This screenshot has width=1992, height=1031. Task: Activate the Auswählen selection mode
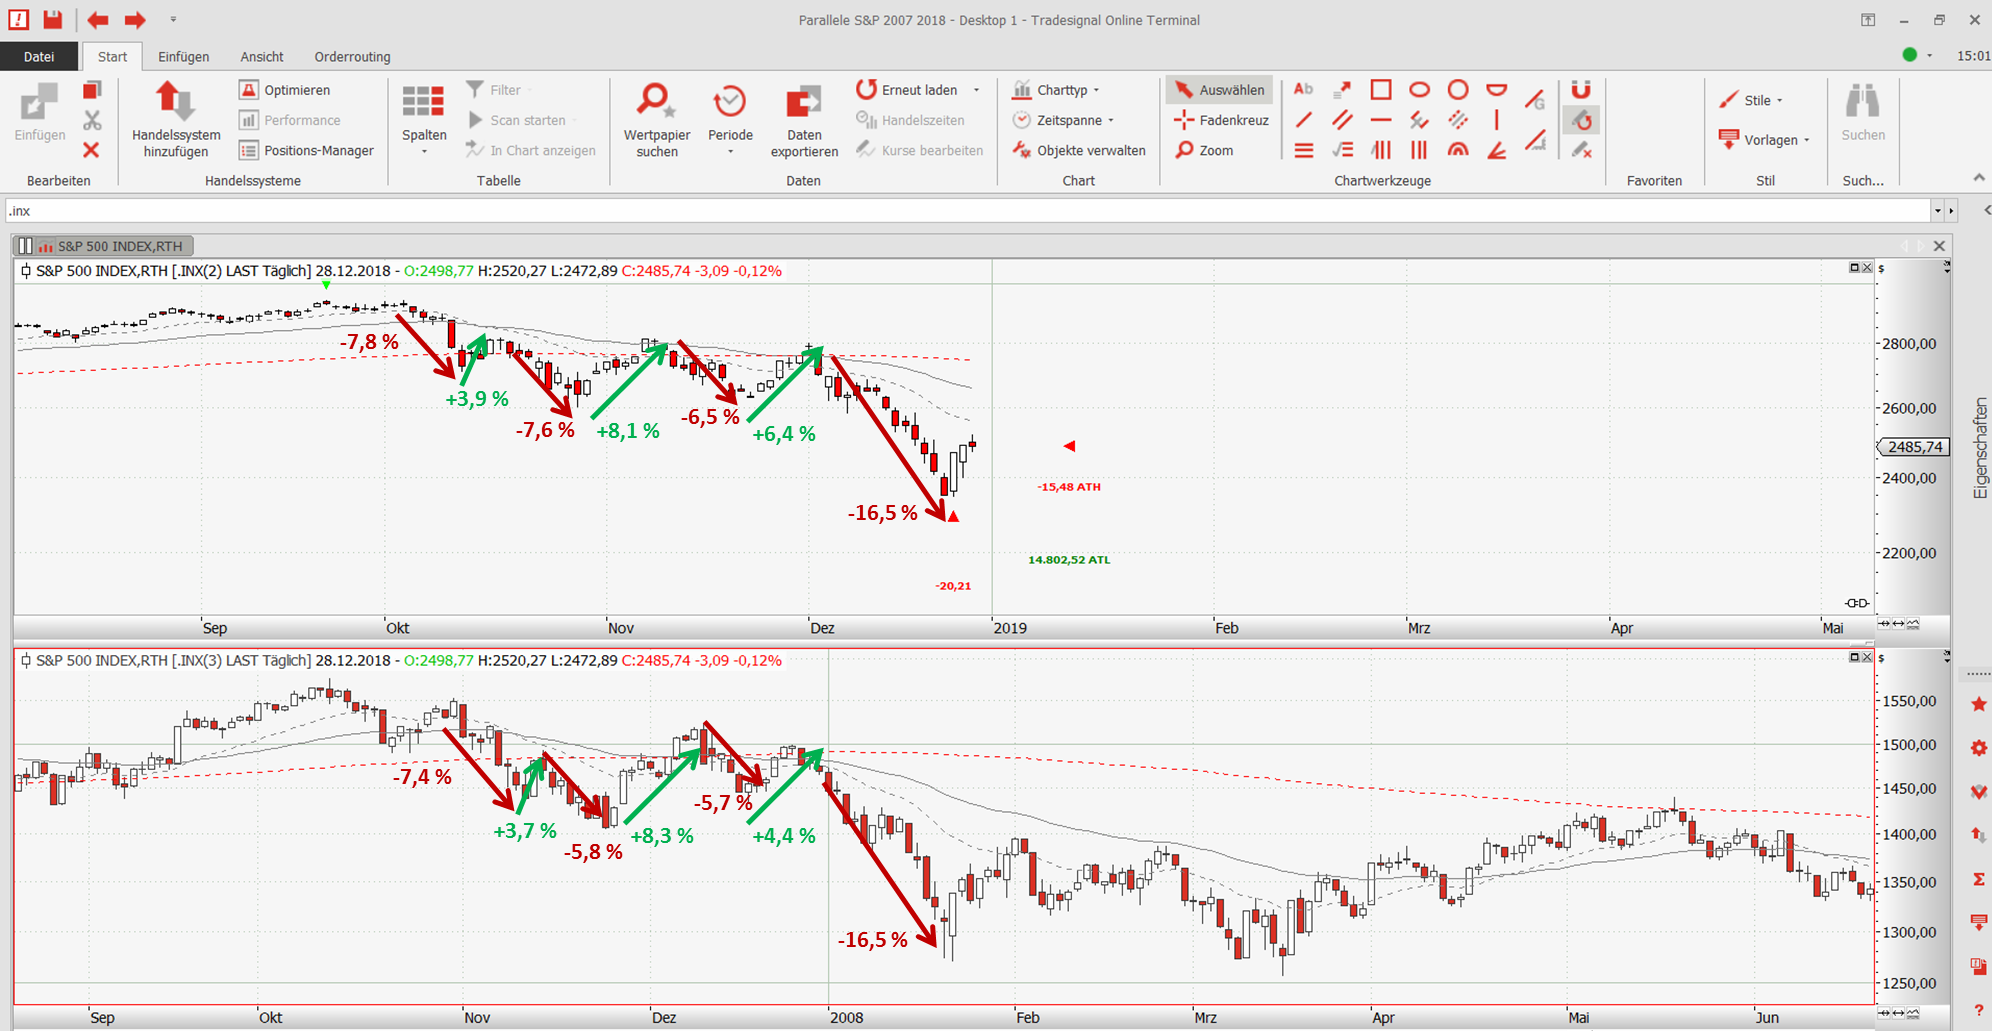pos(1219,90)
